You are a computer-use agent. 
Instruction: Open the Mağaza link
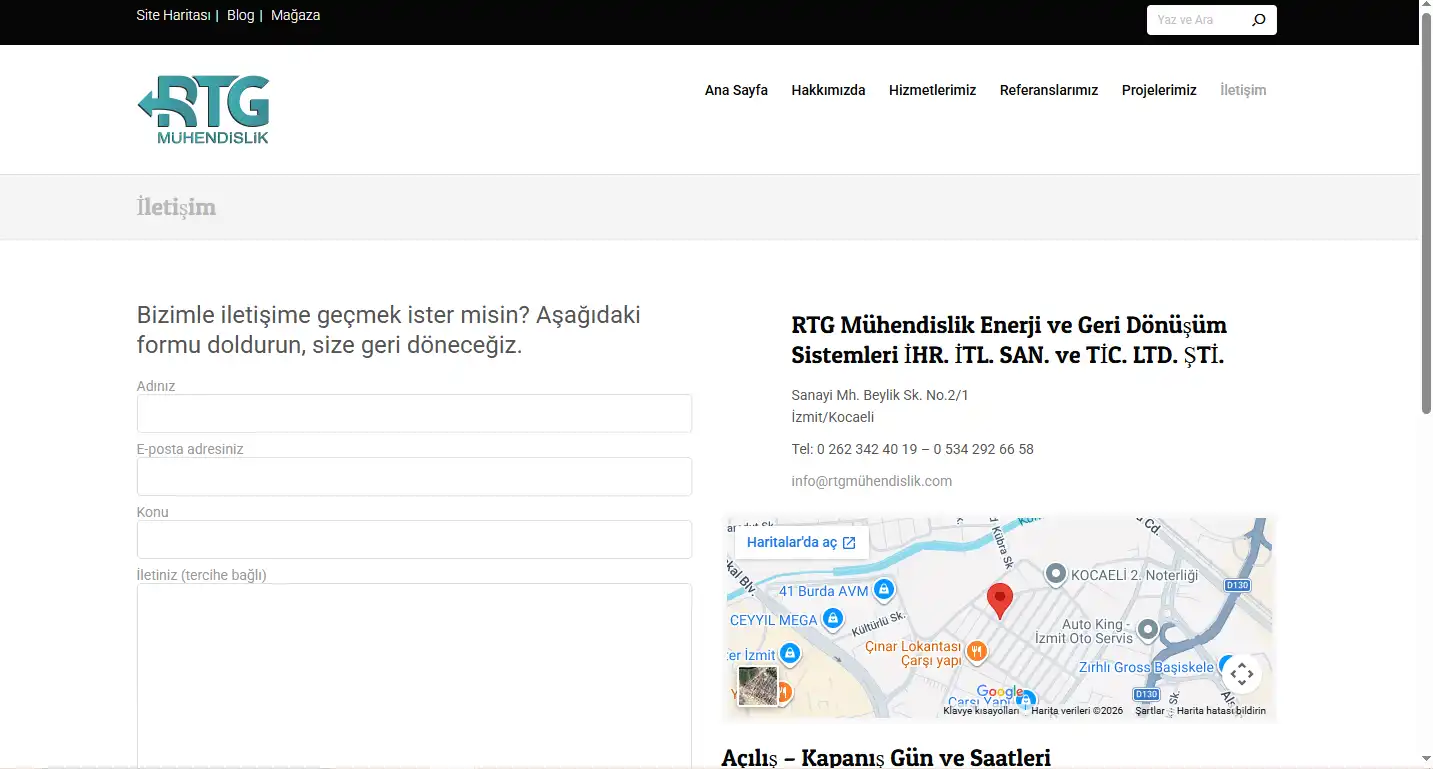click(295, 15)
